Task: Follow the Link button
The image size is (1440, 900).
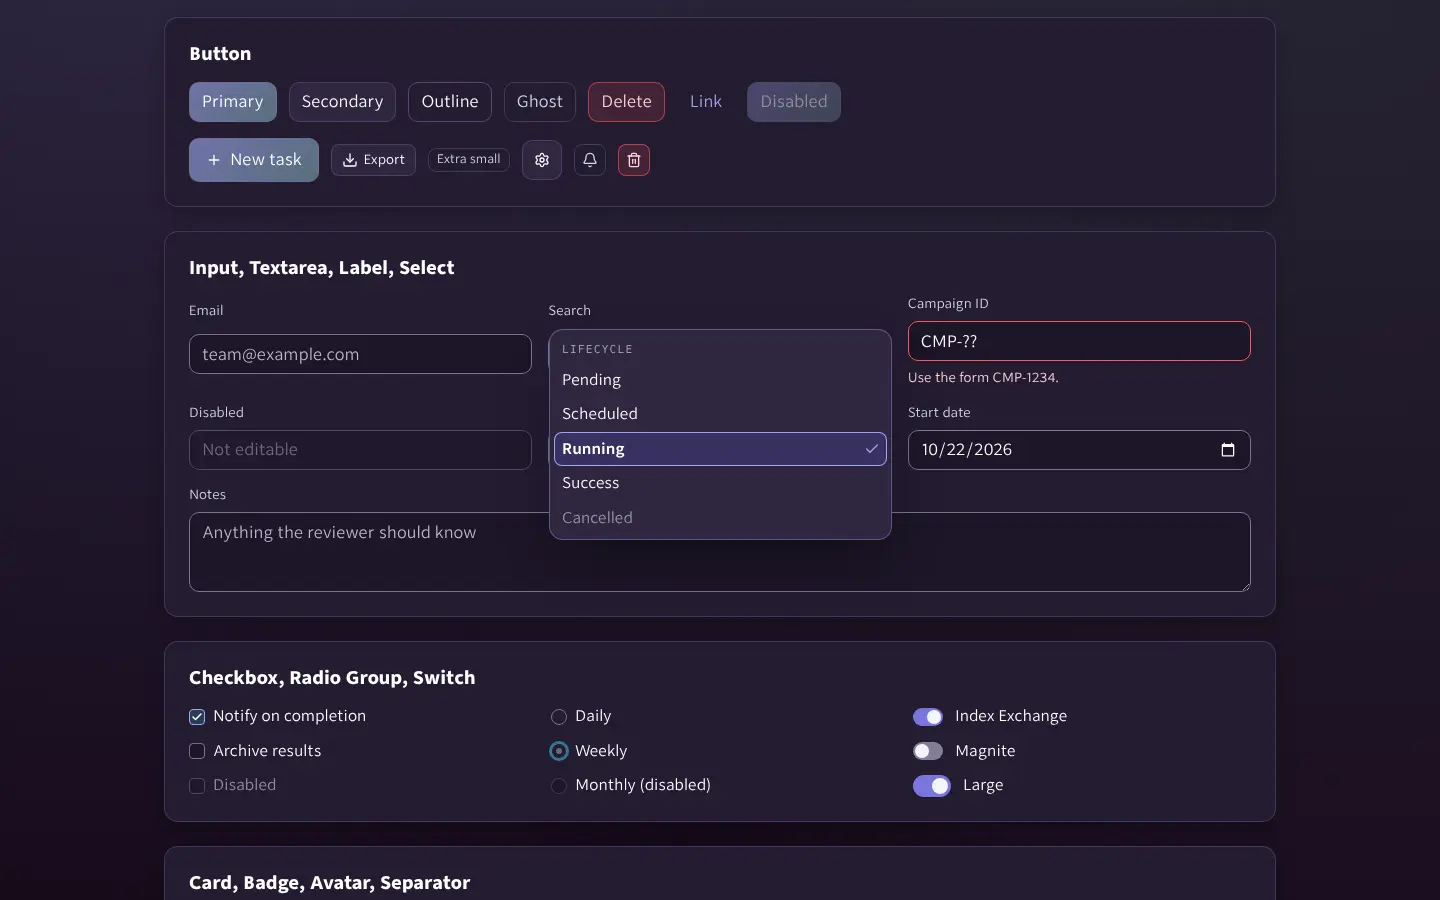Action: (x=706, y=102)
